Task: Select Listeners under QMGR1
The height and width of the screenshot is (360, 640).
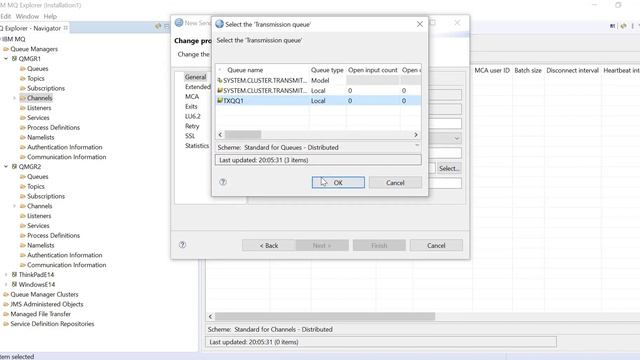Action: tap(39, 108)
